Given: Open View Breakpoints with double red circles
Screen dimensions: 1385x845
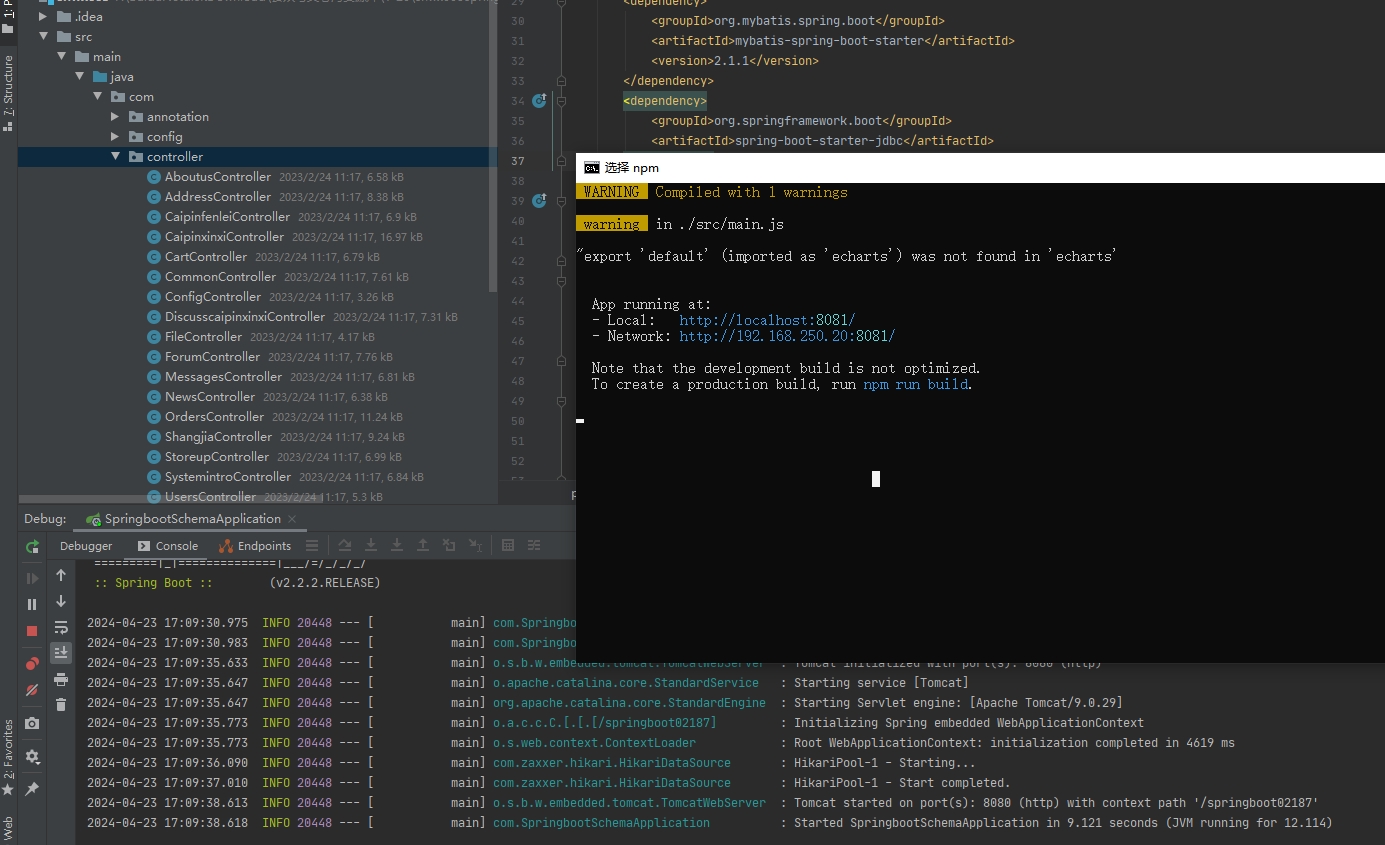Looking at the screenshot, I should point(32,663).
